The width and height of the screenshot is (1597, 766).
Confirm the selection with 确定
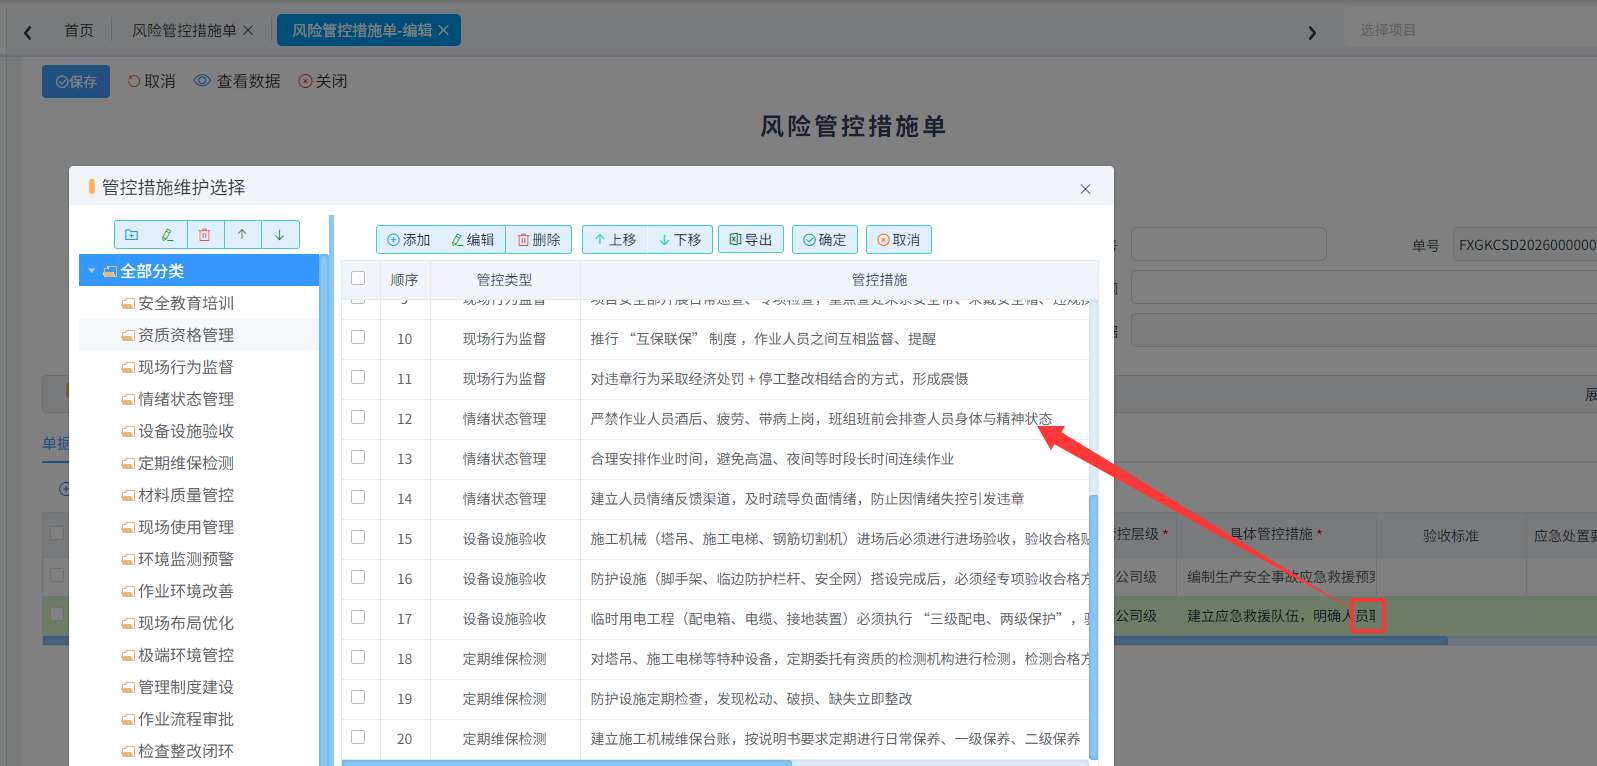tap(825, 240)
